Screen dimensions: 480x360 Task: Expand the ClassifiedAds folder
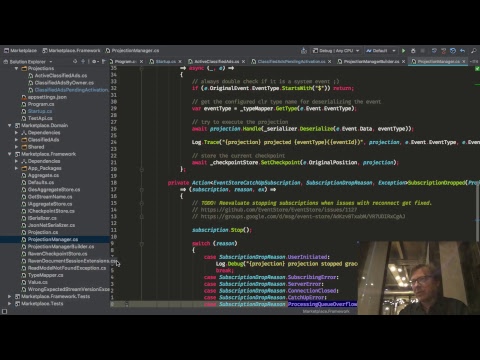click(x=16, y=140)
